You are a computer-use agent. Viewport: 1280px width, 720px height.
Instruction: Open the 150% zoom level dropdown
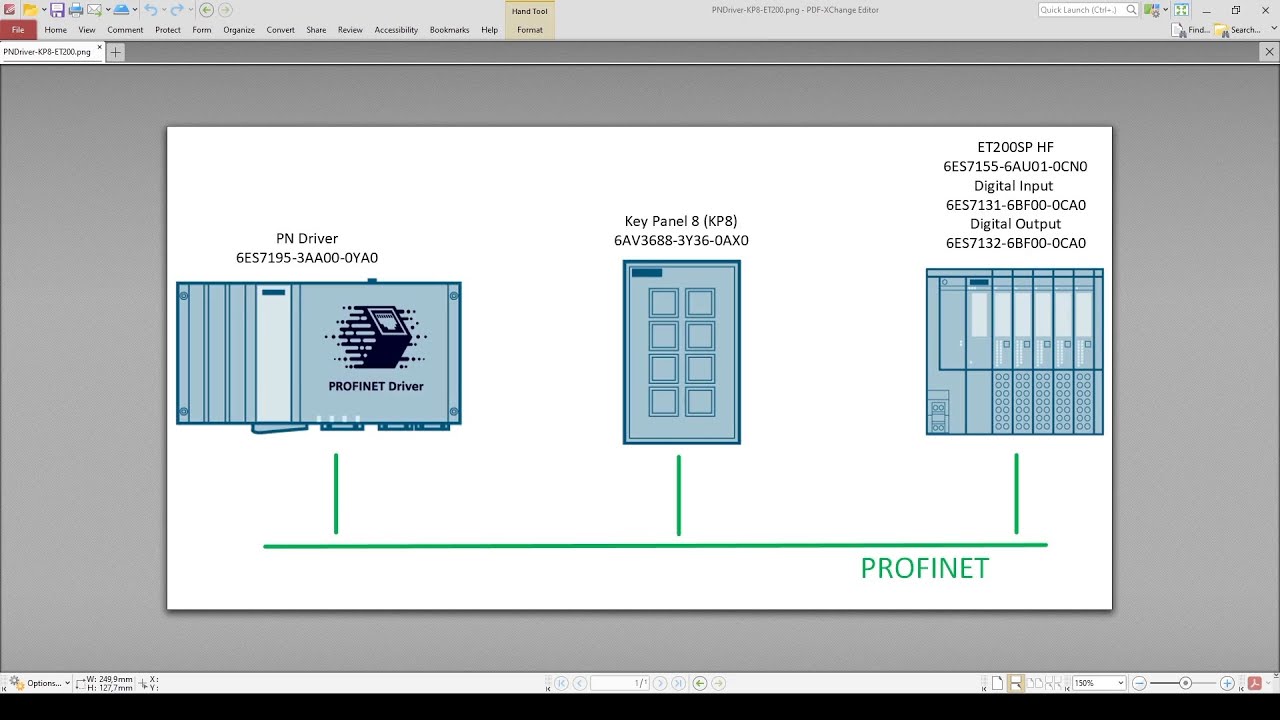coord(1120,683)
